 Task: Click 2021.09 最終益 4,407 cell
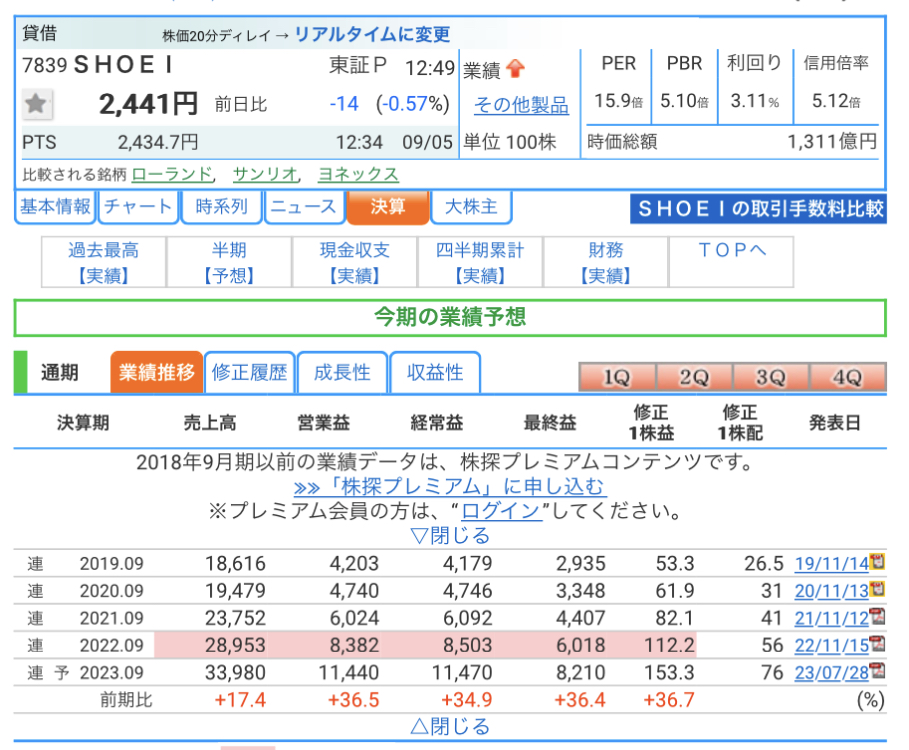[x=581, y=618]
